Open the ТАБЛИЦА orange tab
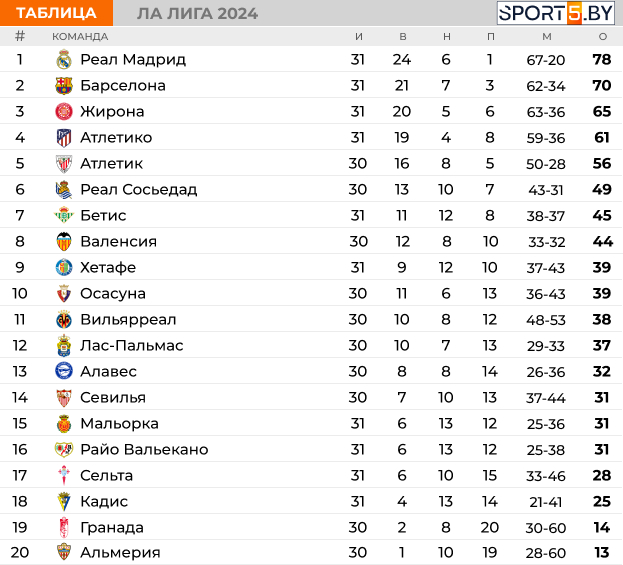 pos(56,13)
